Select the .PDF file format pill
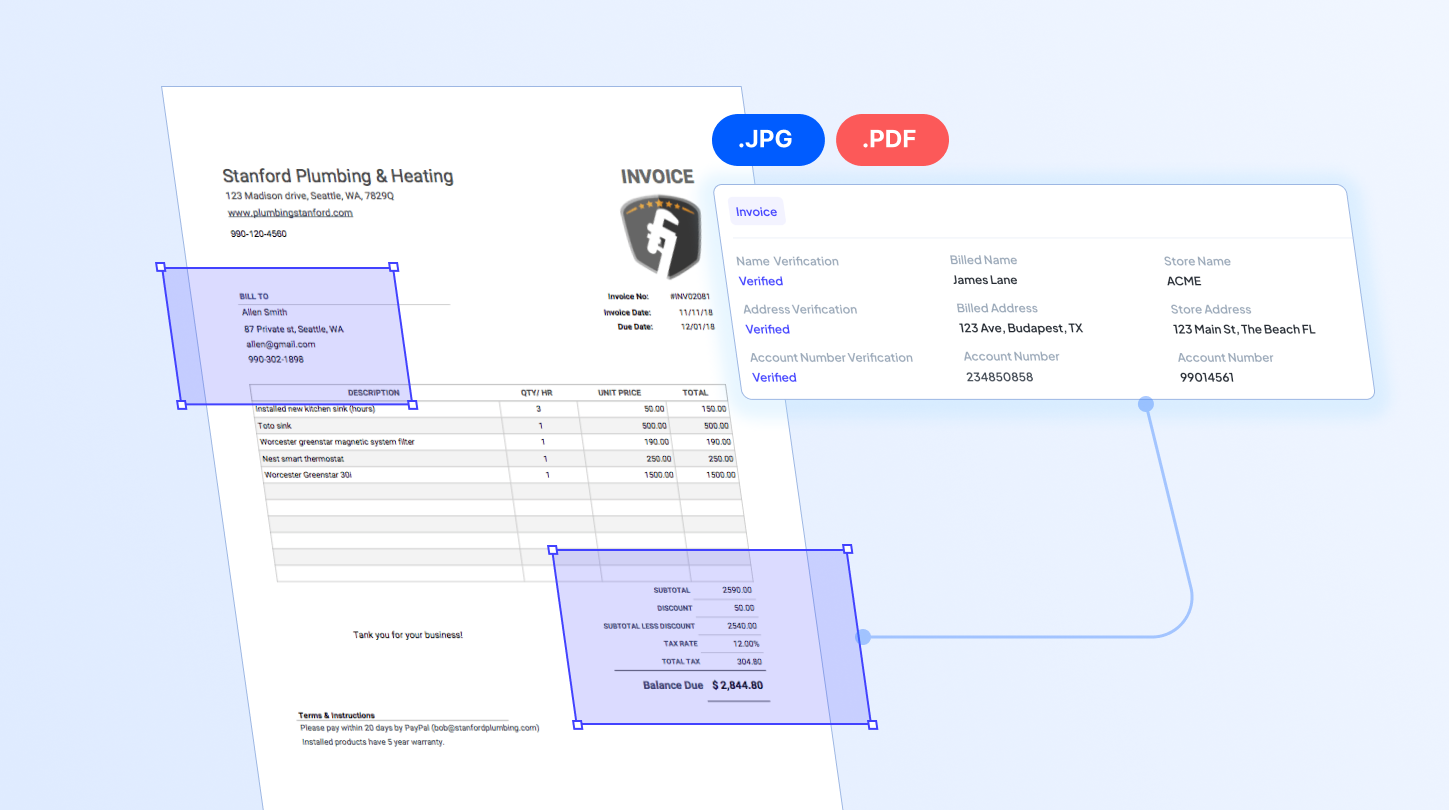 coord(891,140)
